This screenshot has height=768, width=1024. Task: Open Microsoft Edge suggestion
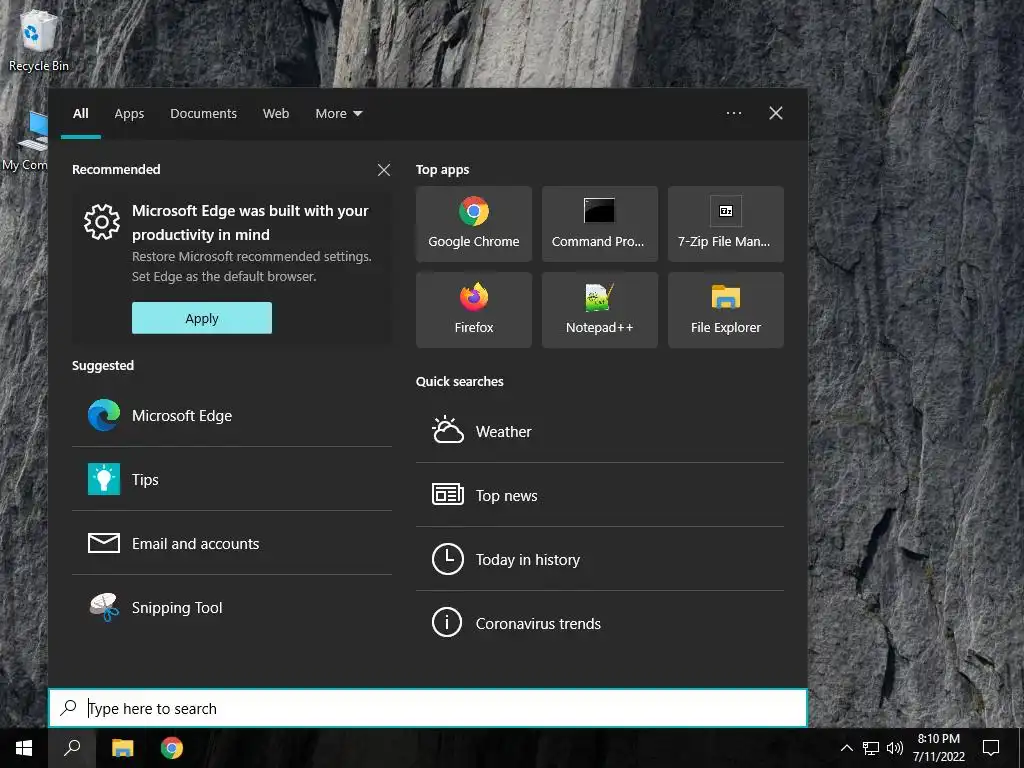(232, 415)
